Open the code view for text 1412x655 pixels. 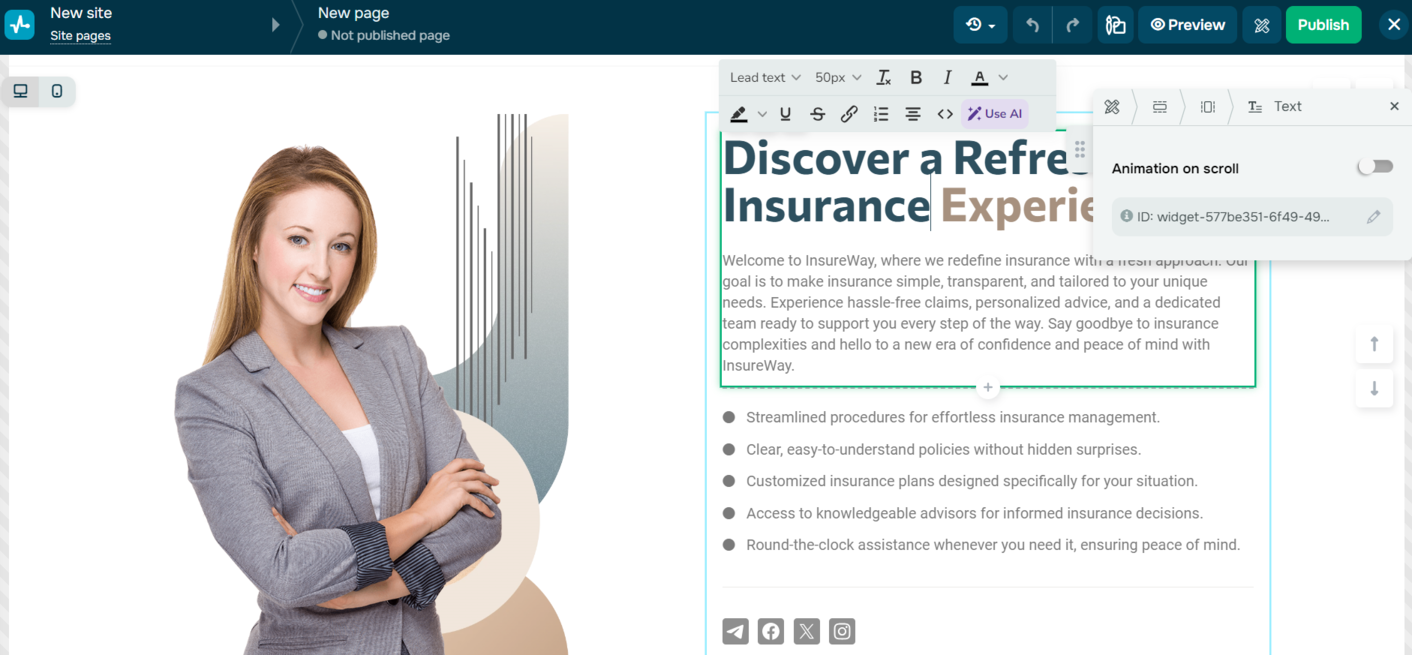coord(945,114)
